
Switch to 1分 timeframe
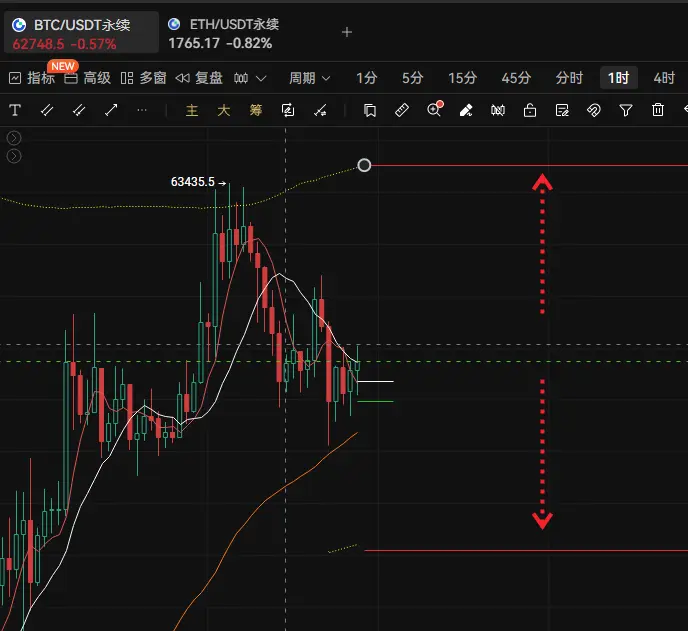(x=366, y=78)
